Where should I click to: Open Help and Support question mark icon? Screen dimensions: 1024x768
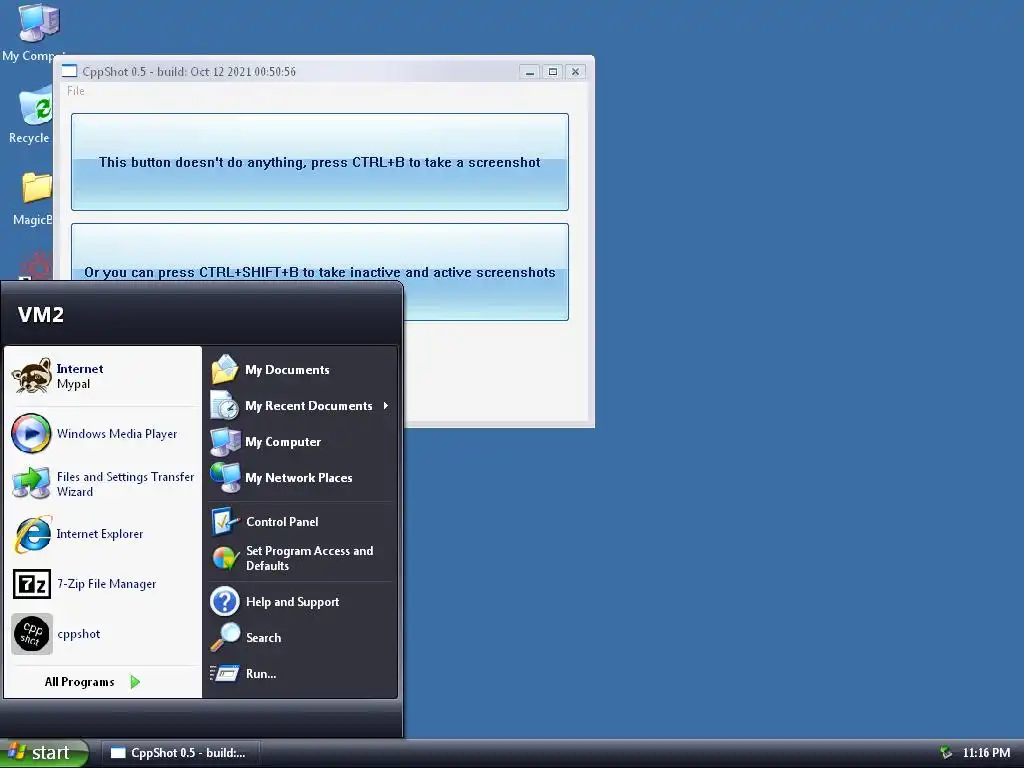click(x=225, y=601)
